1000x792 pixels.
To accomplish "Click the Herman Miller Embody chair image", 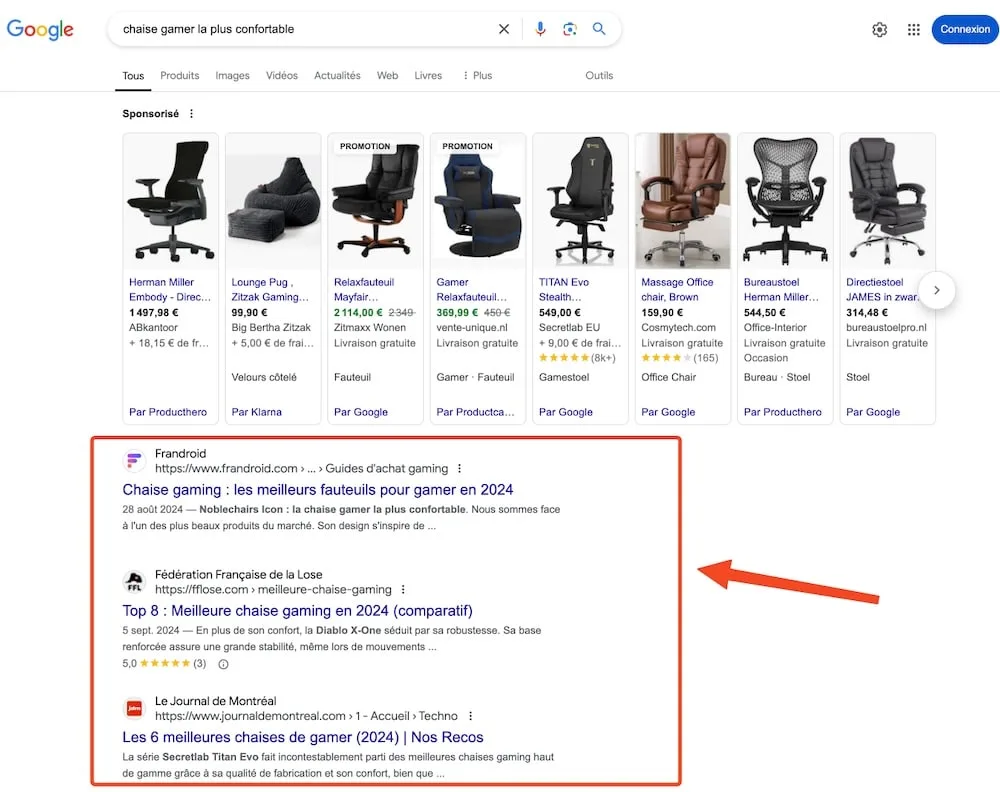I will 170,201.
